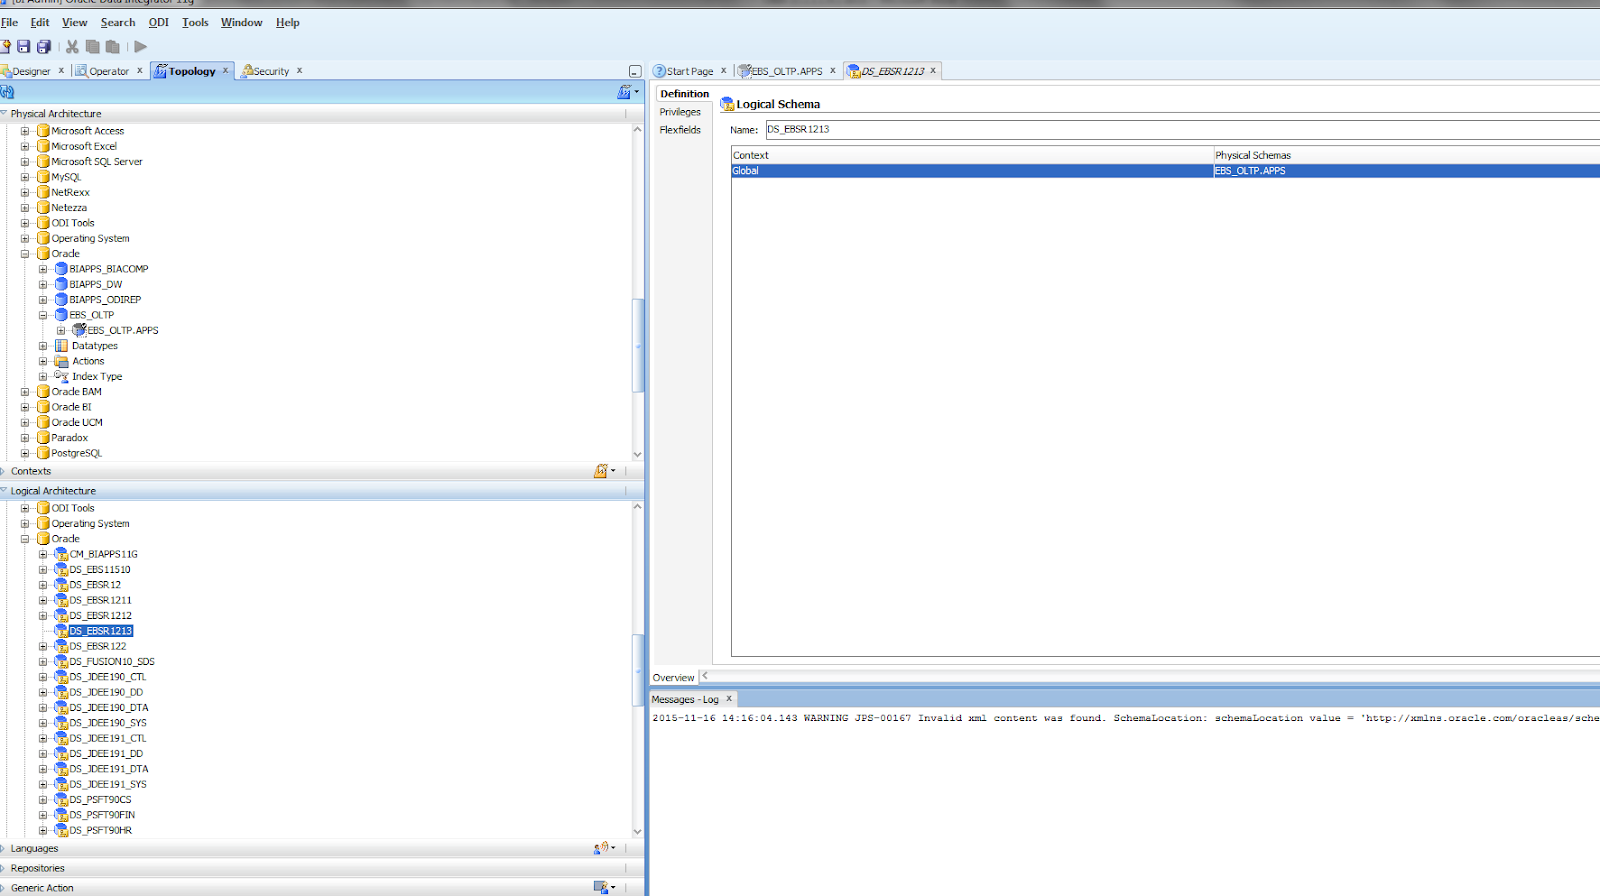The image size is (1600, 896).
Task: Open the Topology navigator menu icon
Action: pyautogui.click(x=628, y=92)
